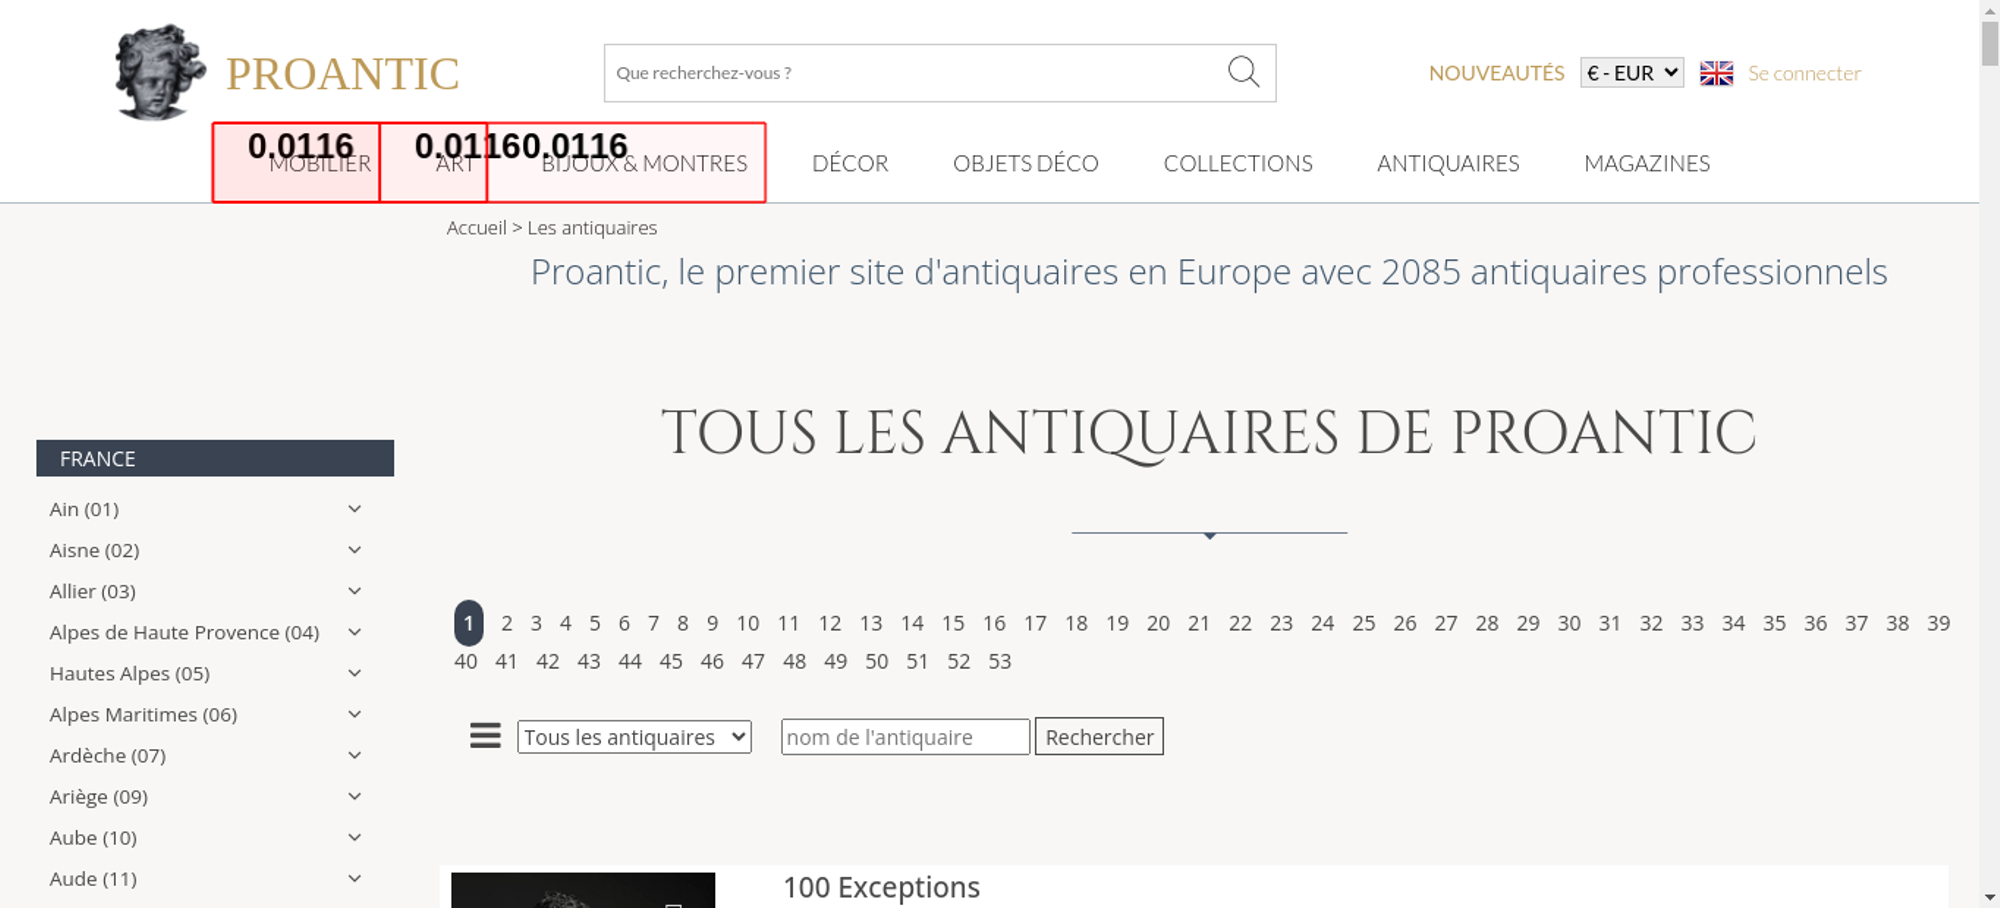This screenshot has width=2000, height=908.
Task: Click the hamburger list icon beside filter
Action: click(x=485, y=736)
